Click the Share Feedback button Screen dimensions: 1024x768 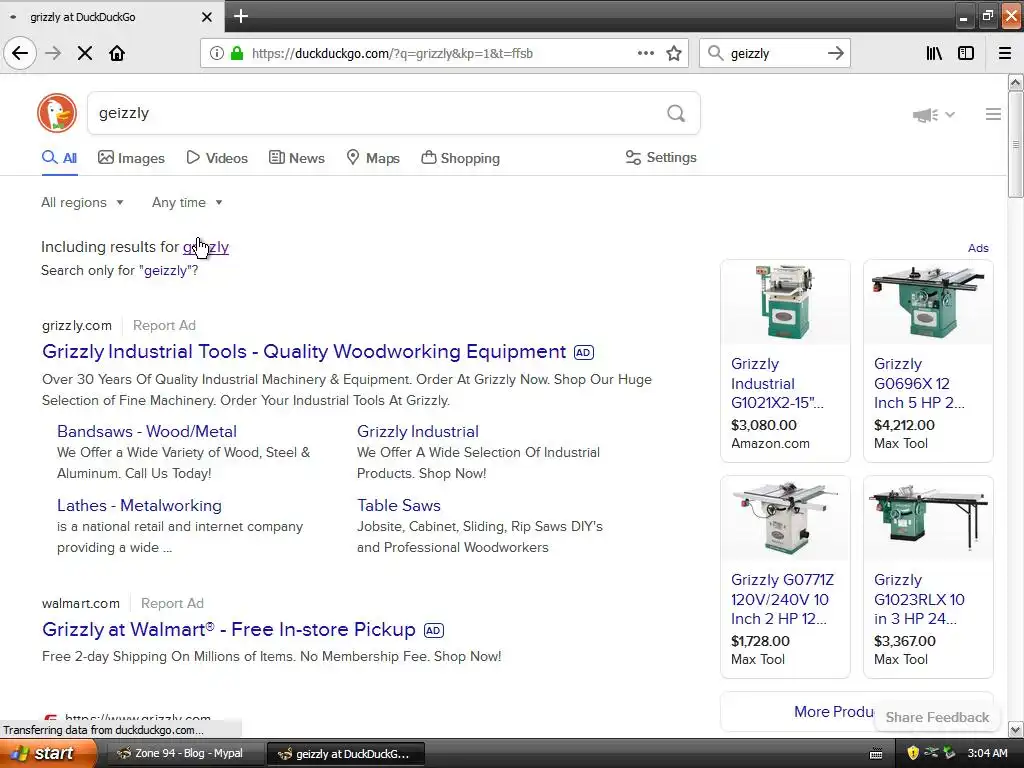(x=937, y=717)
